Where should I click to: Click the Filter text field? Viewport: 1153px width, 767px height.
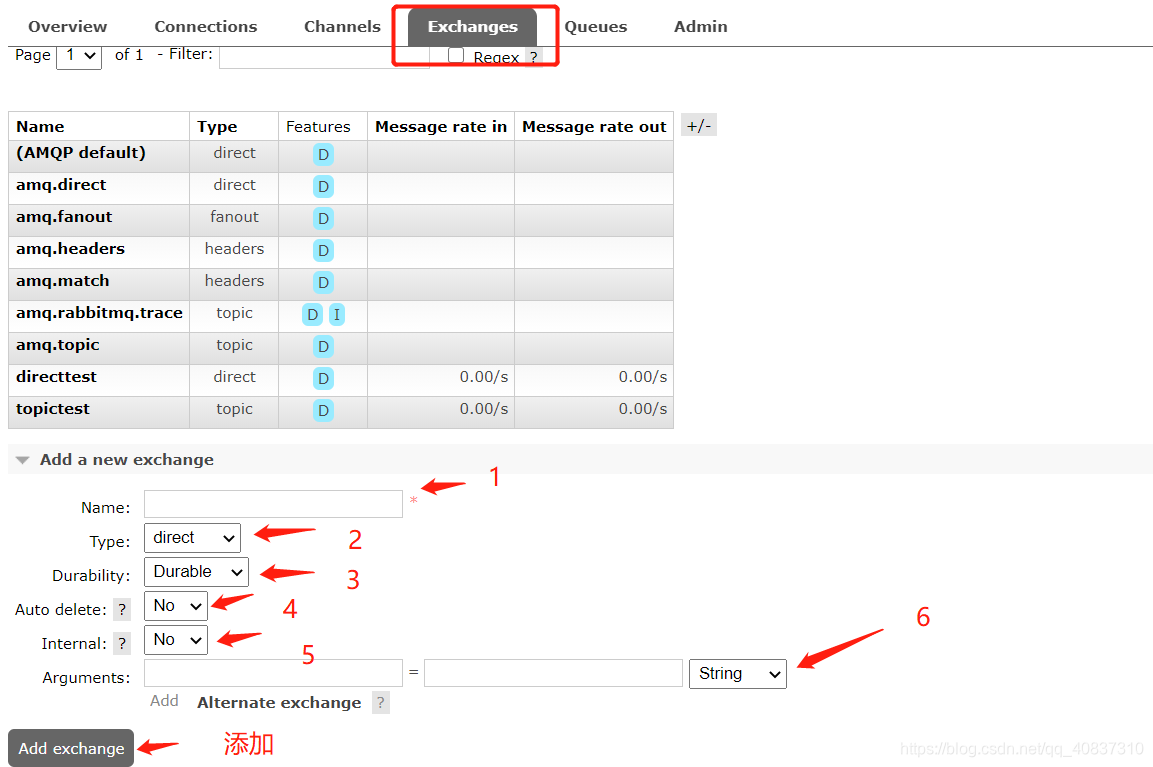[x=324, y=57]
